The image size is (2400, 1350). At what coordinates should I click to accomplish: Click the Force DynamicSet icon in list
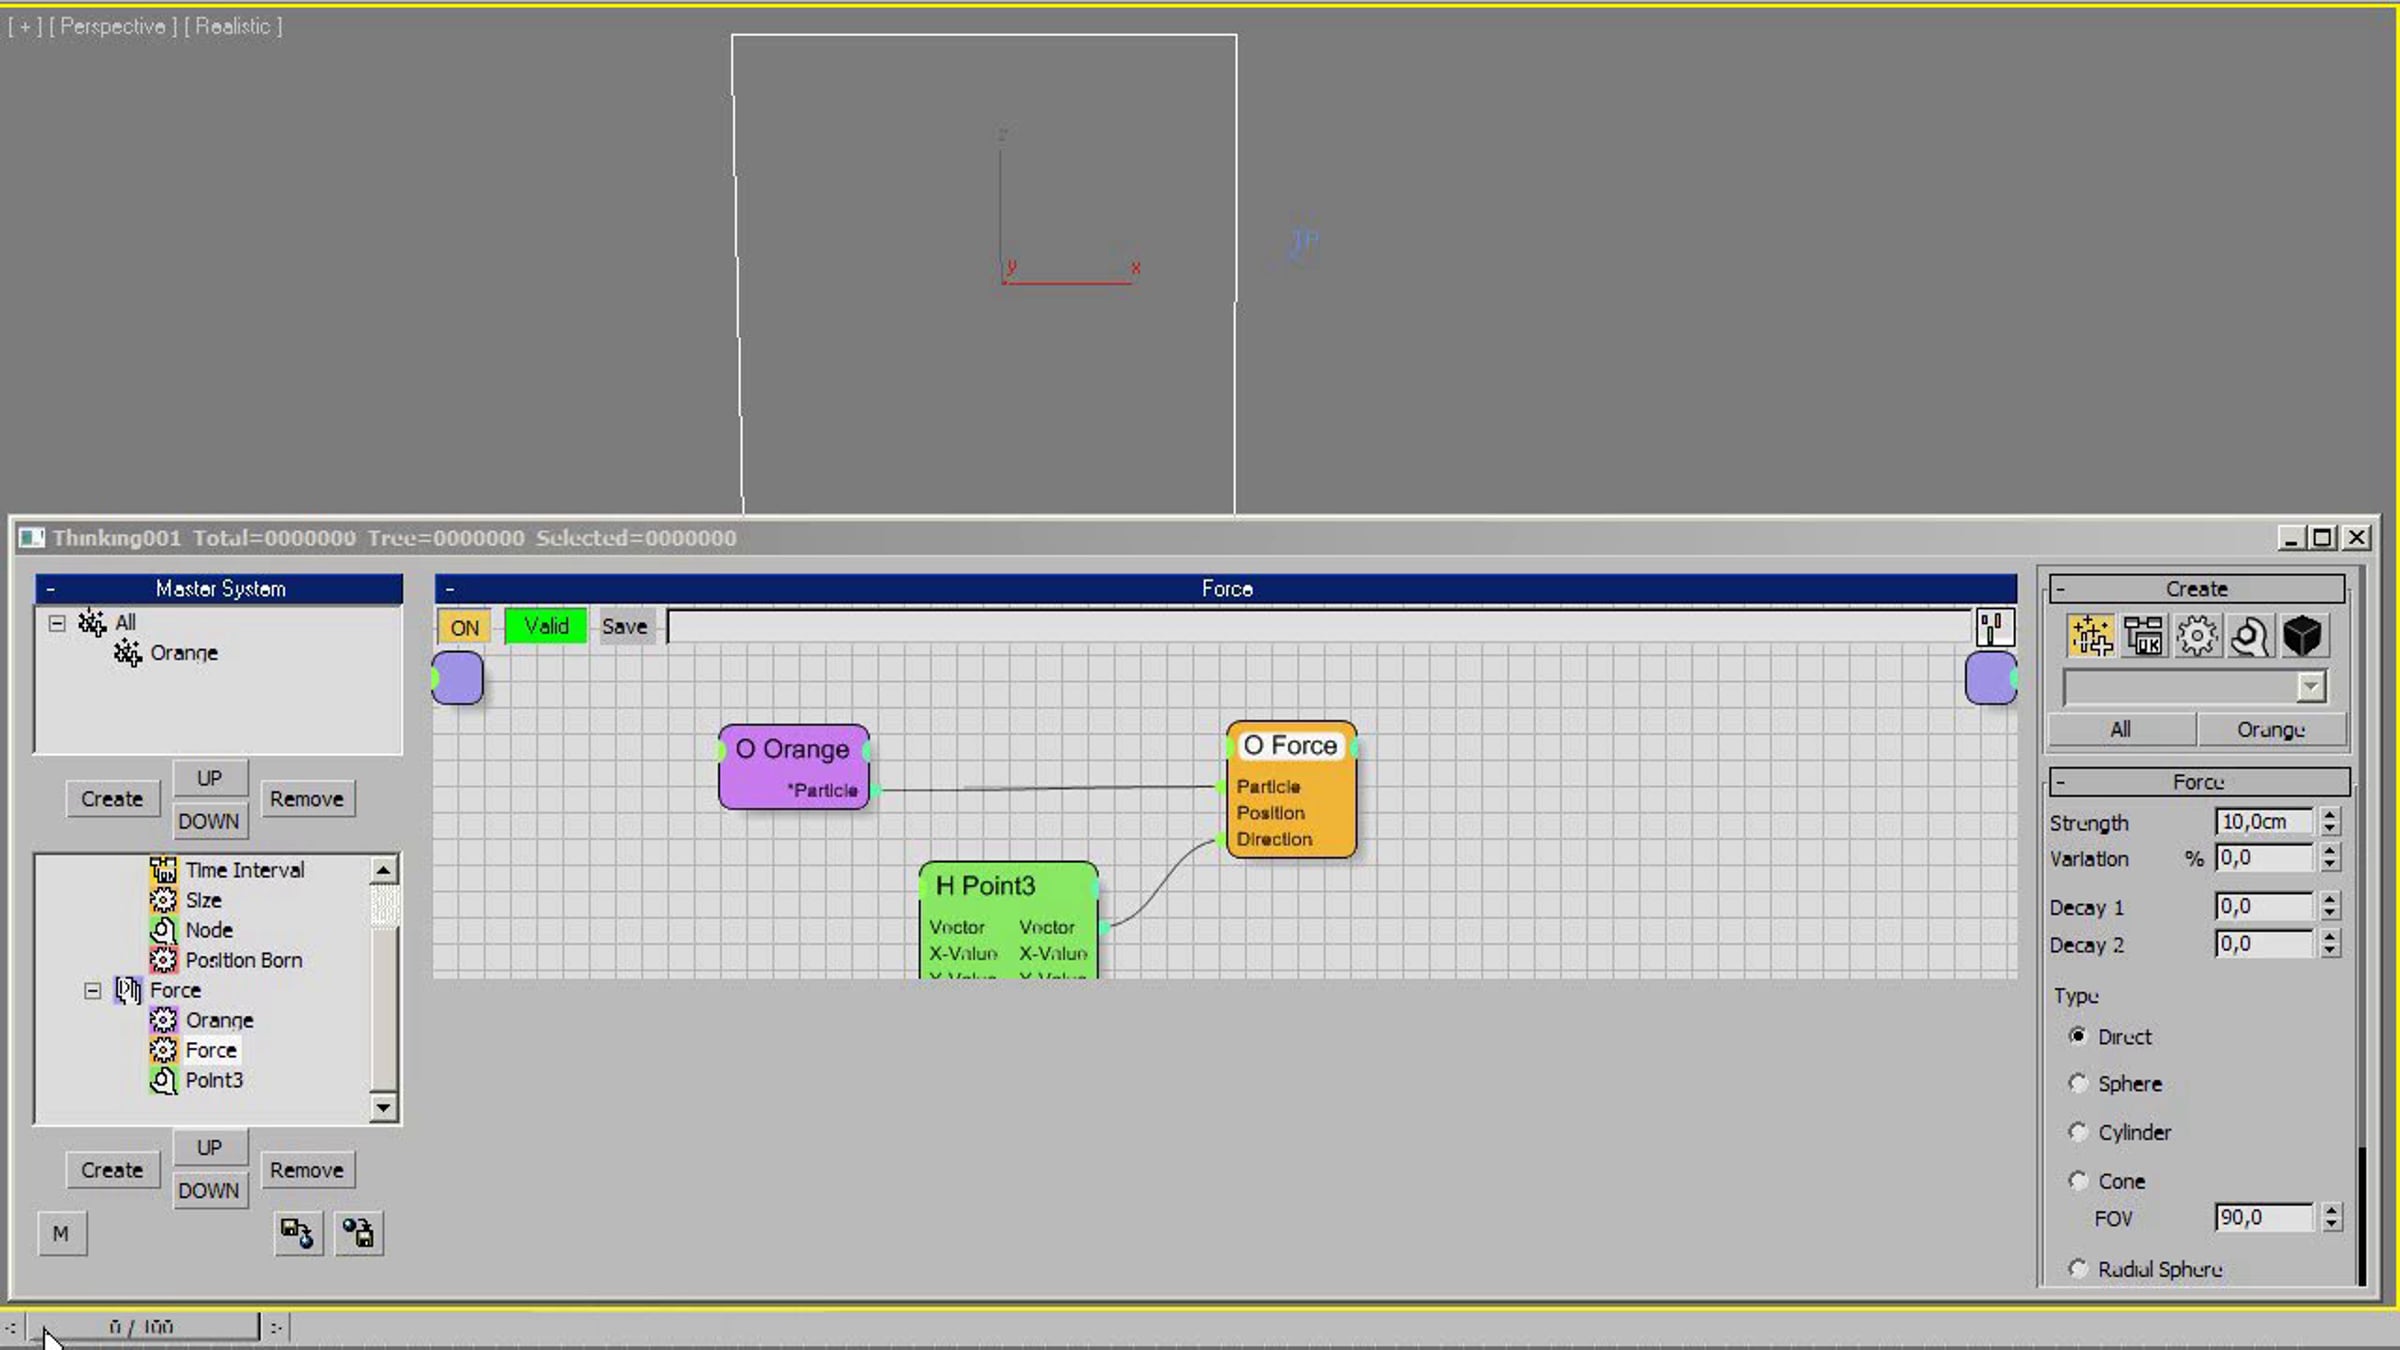coord(128,990)
